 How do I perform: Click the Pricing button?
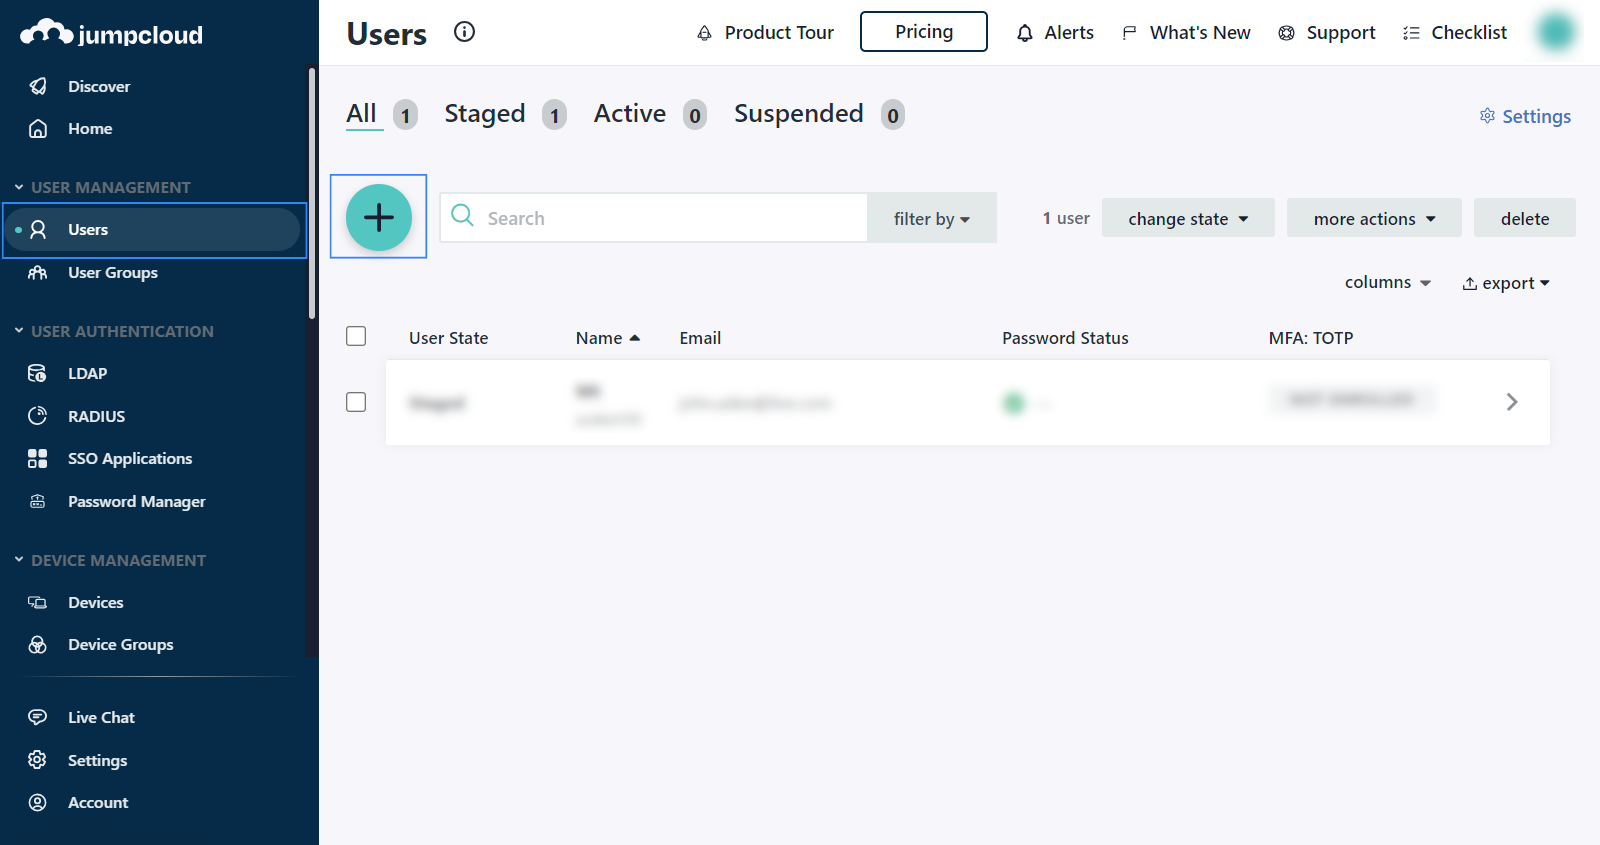923,32
